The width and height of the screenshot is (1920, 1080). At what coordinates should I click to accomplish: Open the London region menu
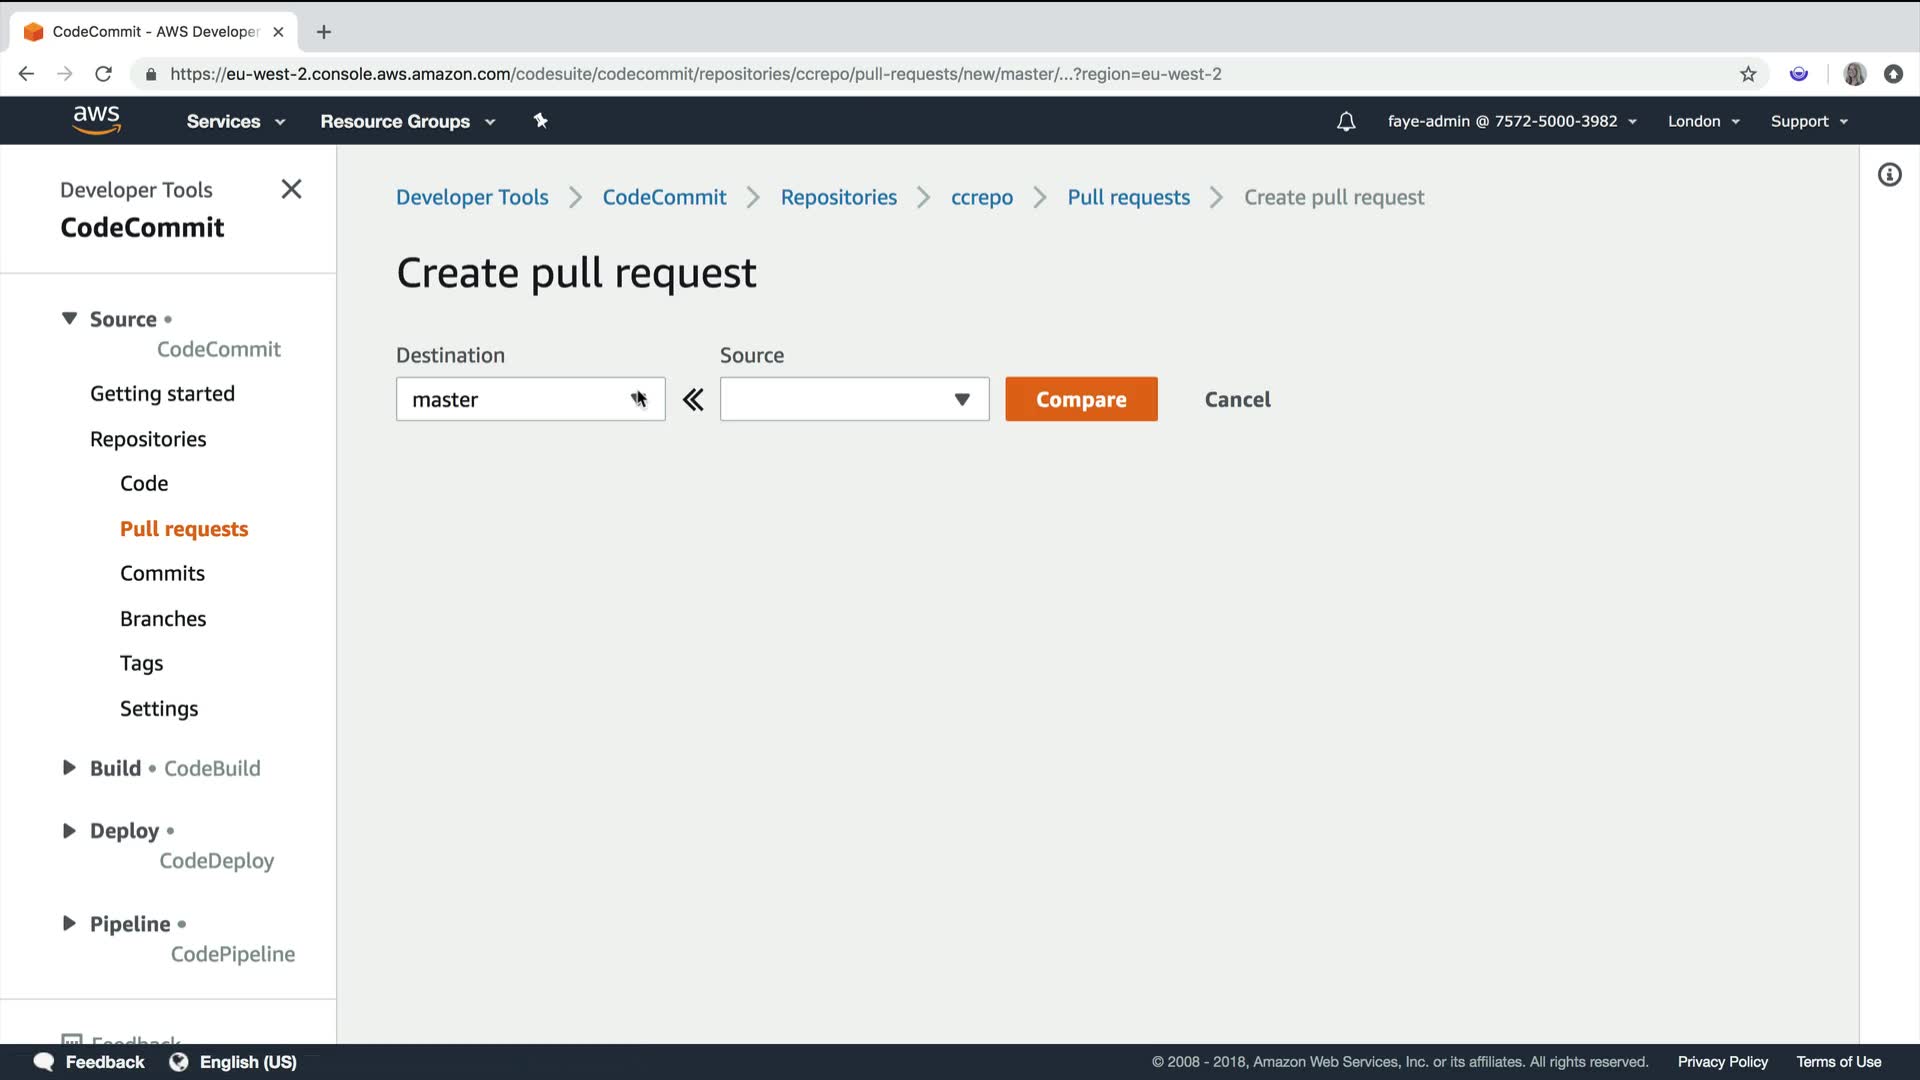point(1703,121)
